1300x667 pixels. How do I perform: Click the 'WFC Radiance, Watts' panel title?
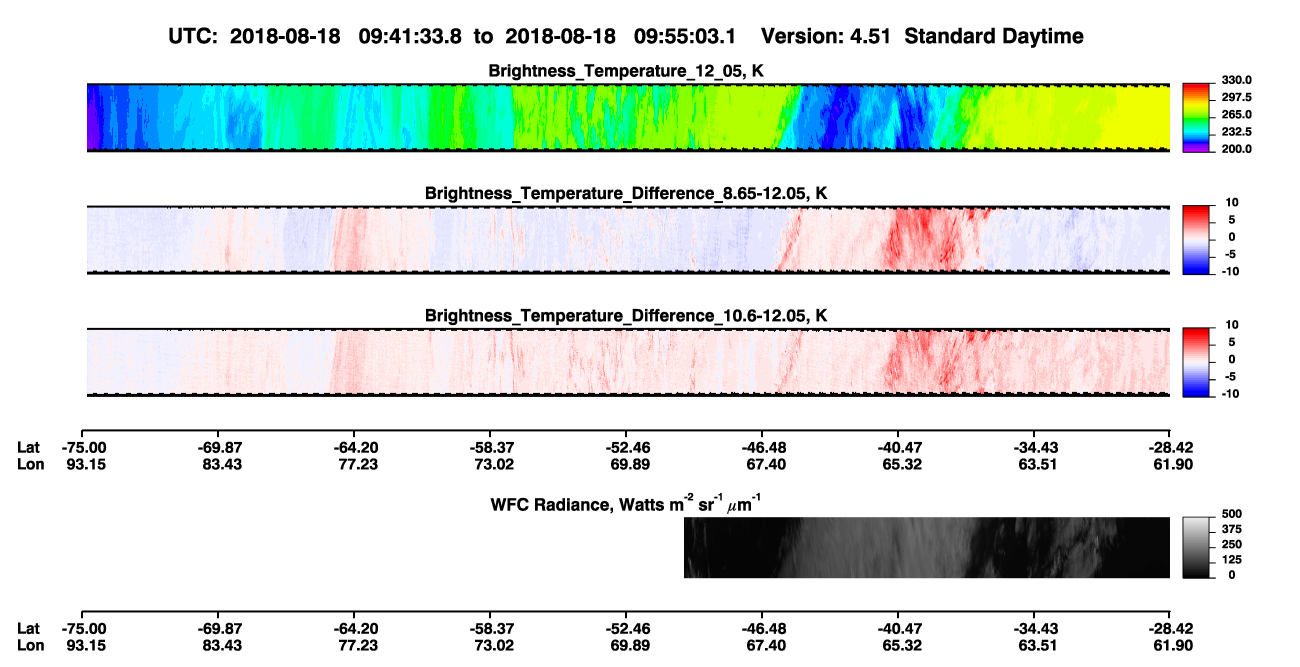[x=628, y=503]
